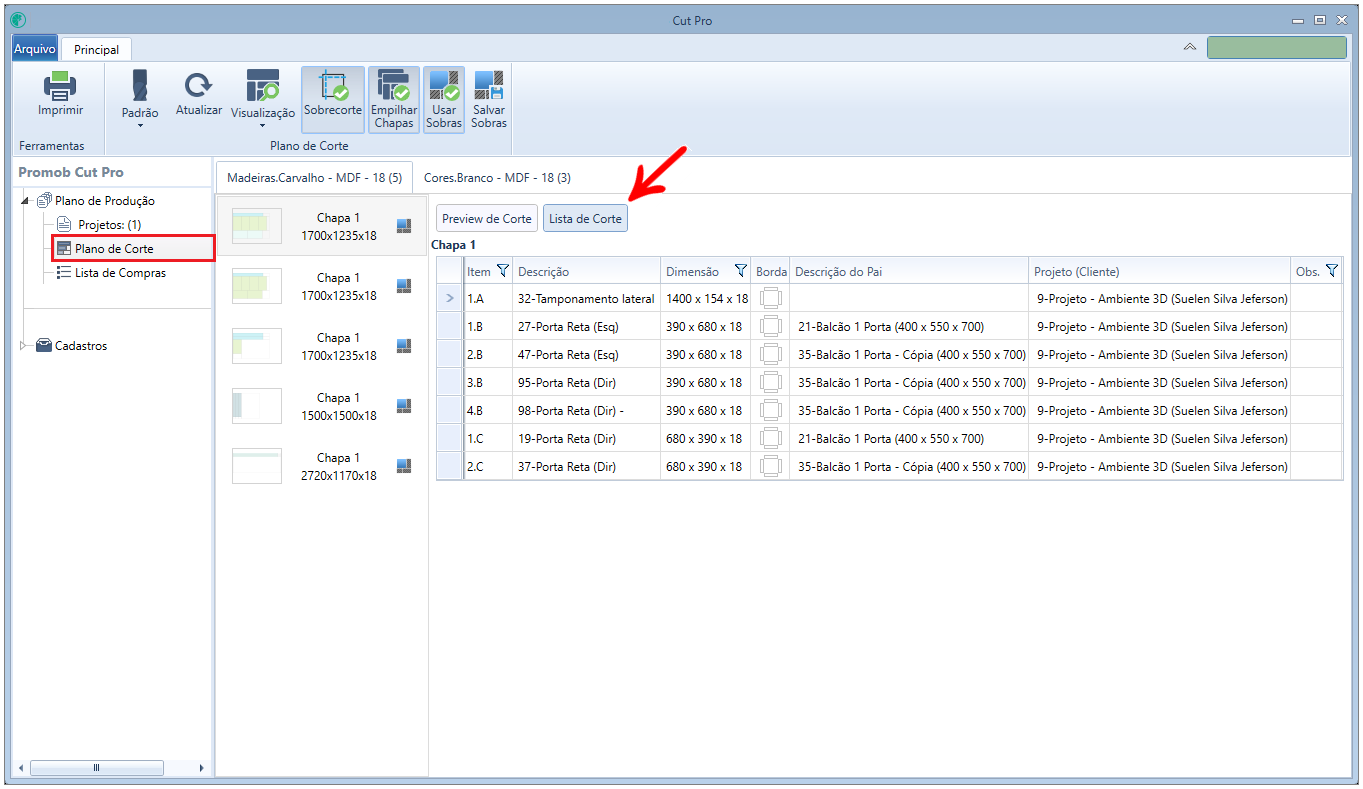Click the Projeto (Cliente) column header
The image size is (1363, 789).
[x=1159, y=271]
